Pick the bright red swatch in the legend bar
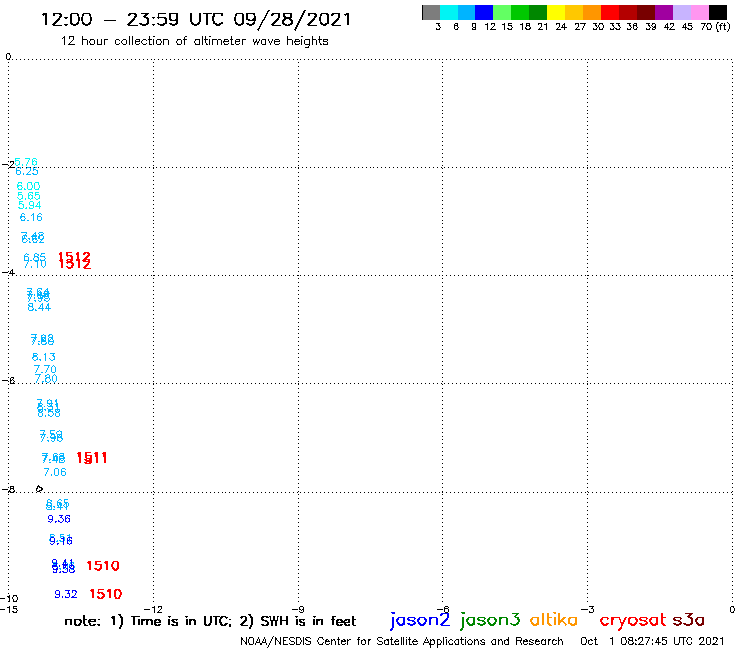This screenshot has height=650, width=740. (610, 12)
